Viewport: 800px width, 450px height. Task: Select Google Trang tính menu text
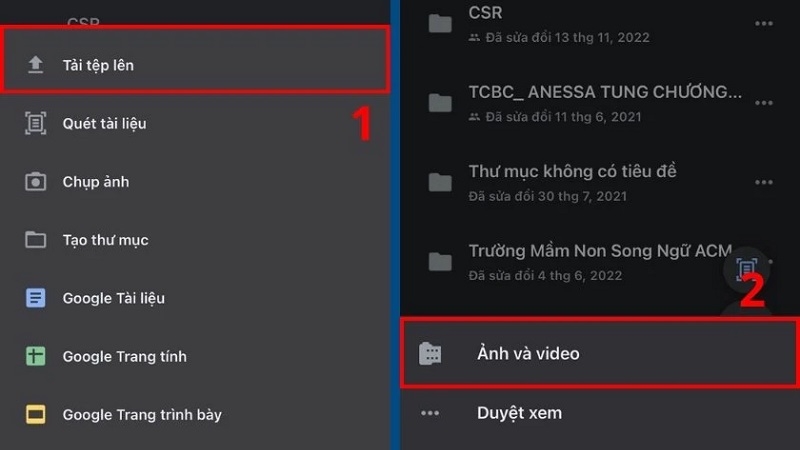[x=124, y=356]
